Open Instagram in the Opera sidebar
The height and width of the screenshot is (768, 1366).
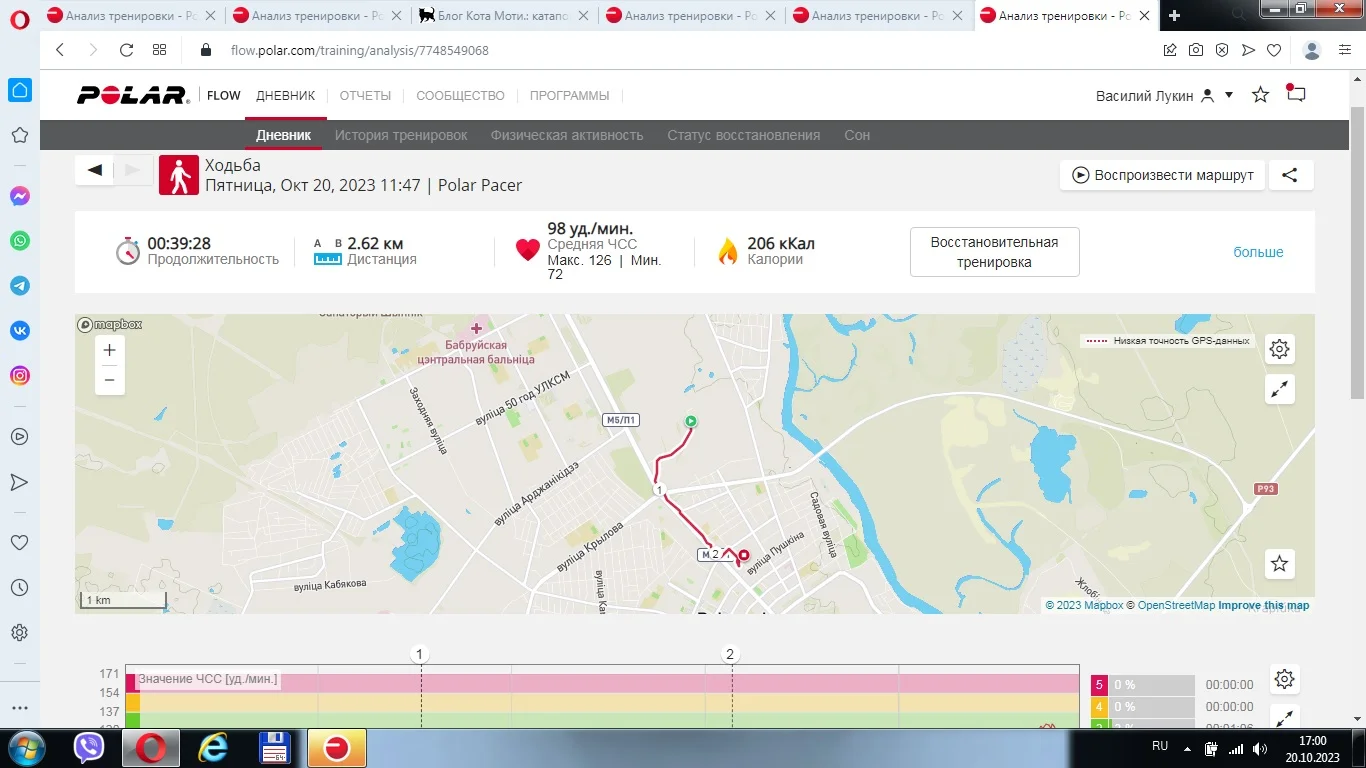point(19,376)
